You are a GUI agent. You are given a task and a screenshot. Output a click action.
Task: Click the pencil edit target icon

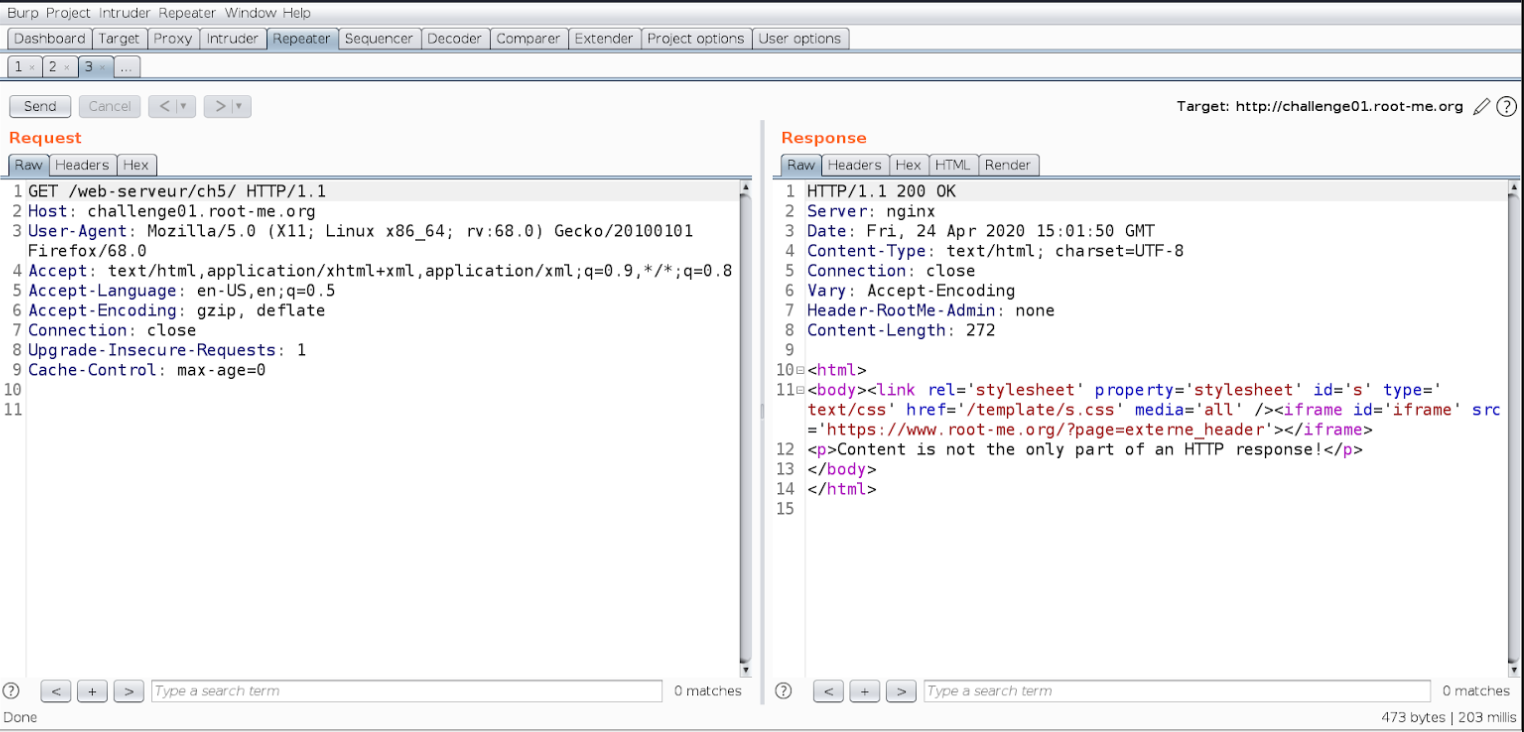click(x=1482, y=107)
